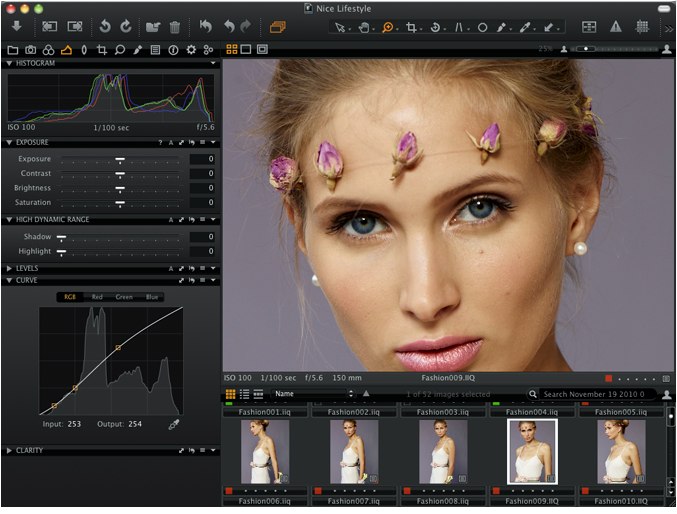Click the import images down-arrow icon
This screenshot has height=514, width=677.
click(x=16, y=27)
